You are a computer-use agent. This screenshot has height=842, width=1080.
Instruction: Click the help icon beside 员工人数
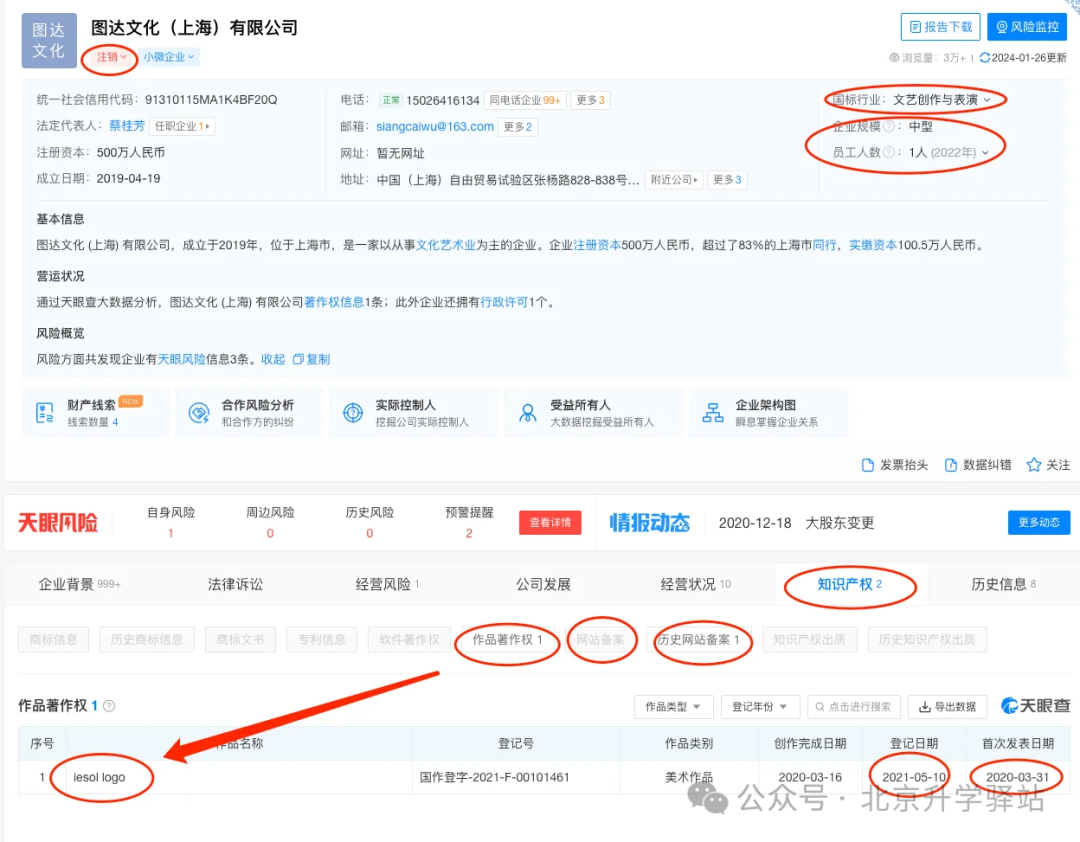(x=889, y=152)
